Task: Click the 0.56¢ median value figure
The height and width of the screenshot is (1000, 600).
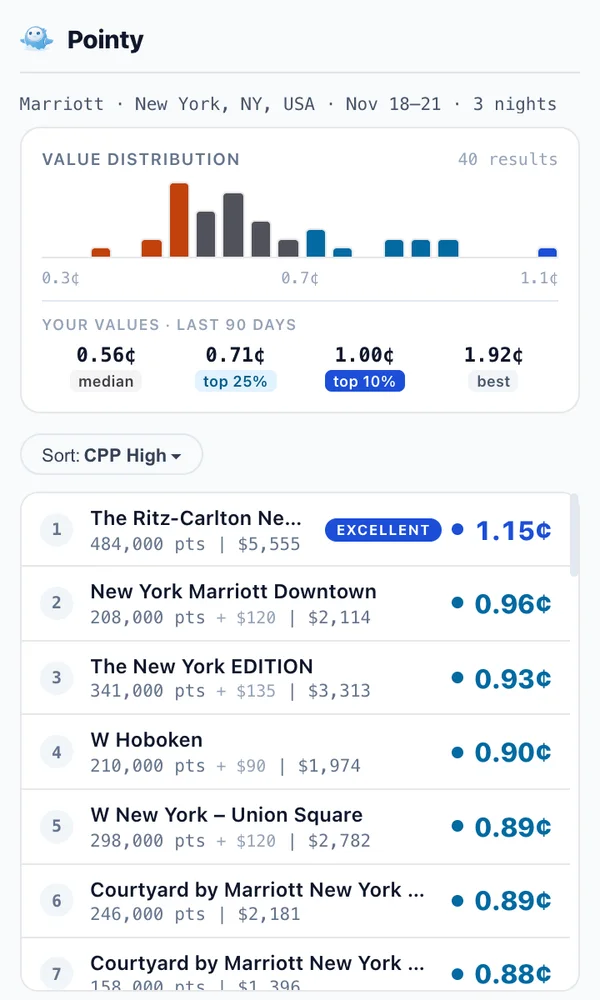Action: tap(106, 355)
